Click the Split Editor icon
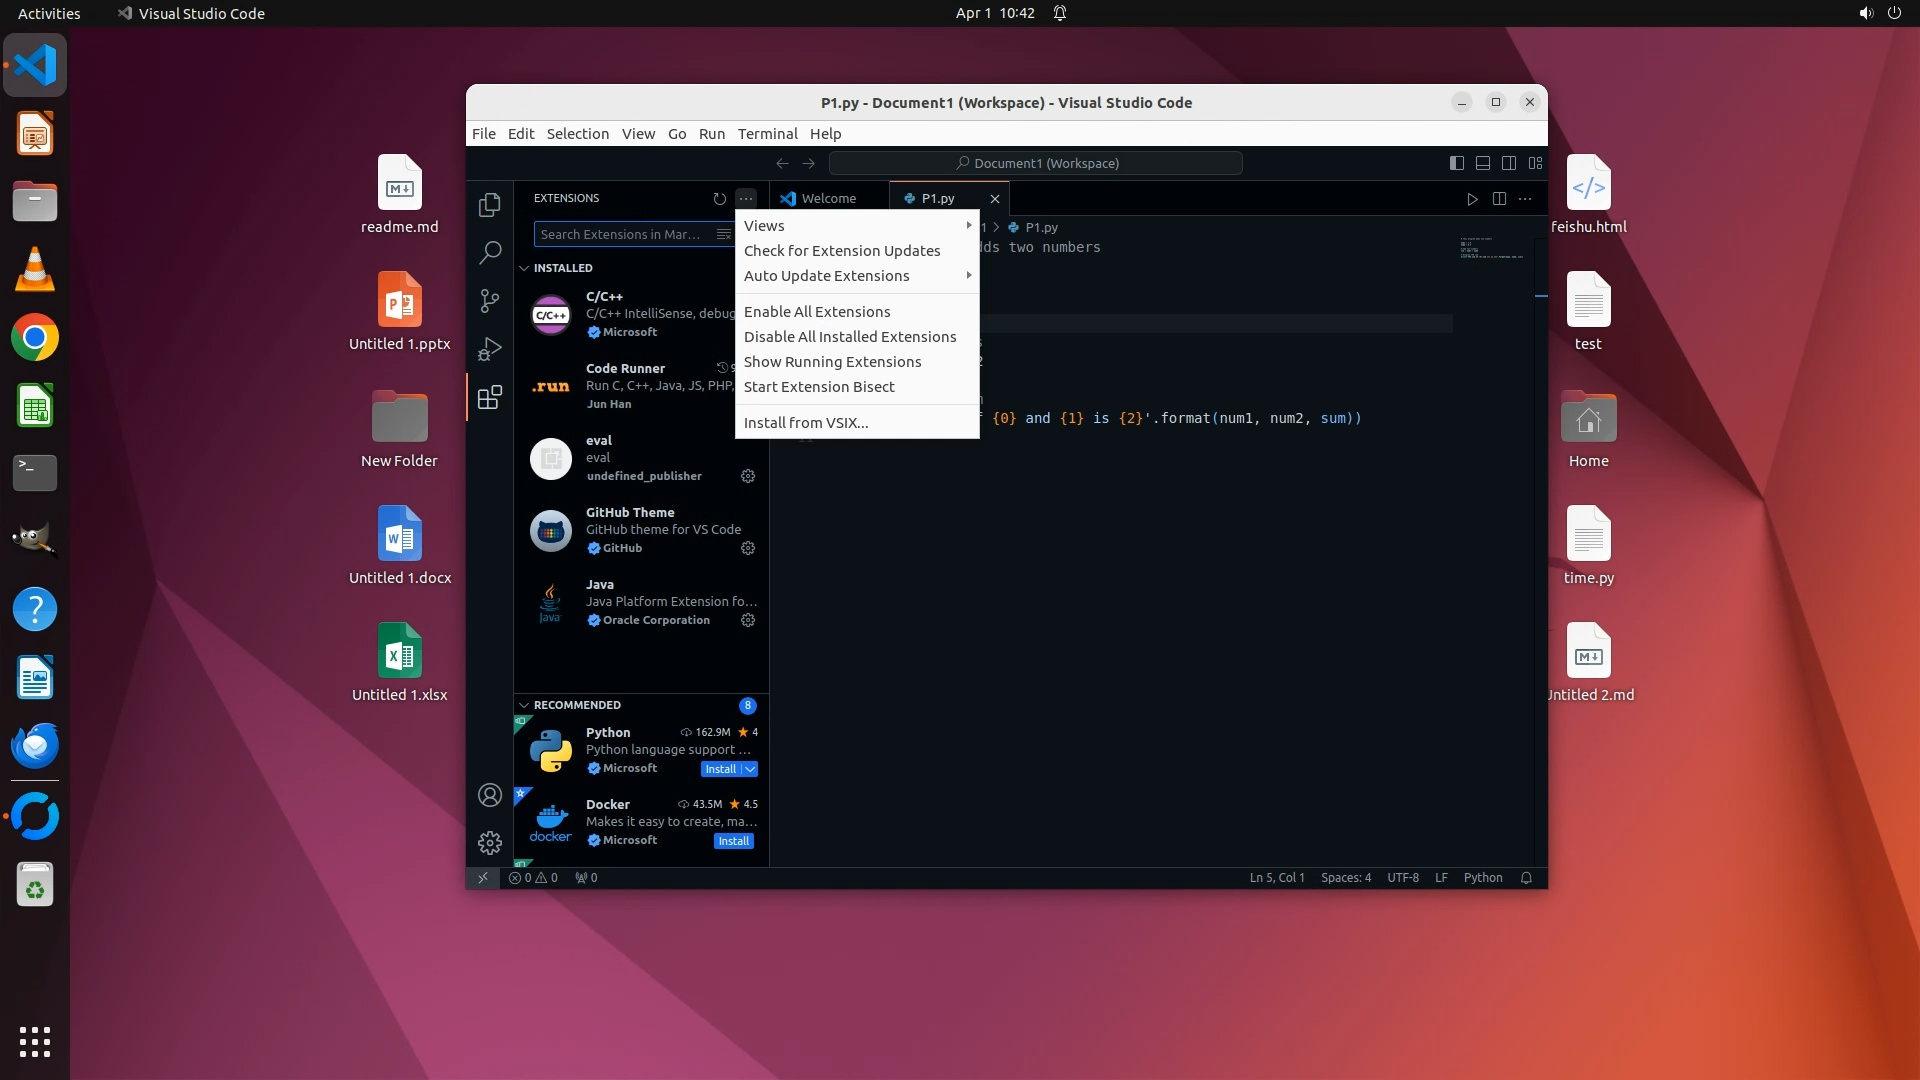1920x1080 pixels. click(x=1499, y=199)
